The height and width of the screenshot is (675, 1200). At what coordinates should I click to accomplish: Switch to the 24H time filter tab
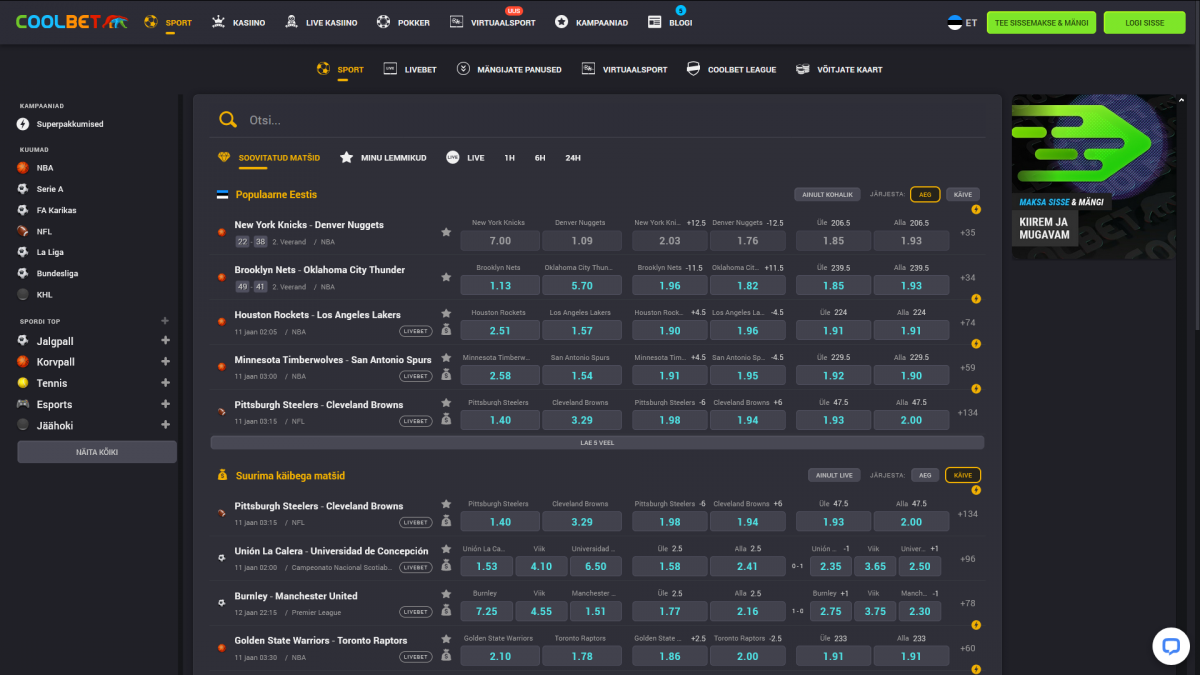(573, 158)
